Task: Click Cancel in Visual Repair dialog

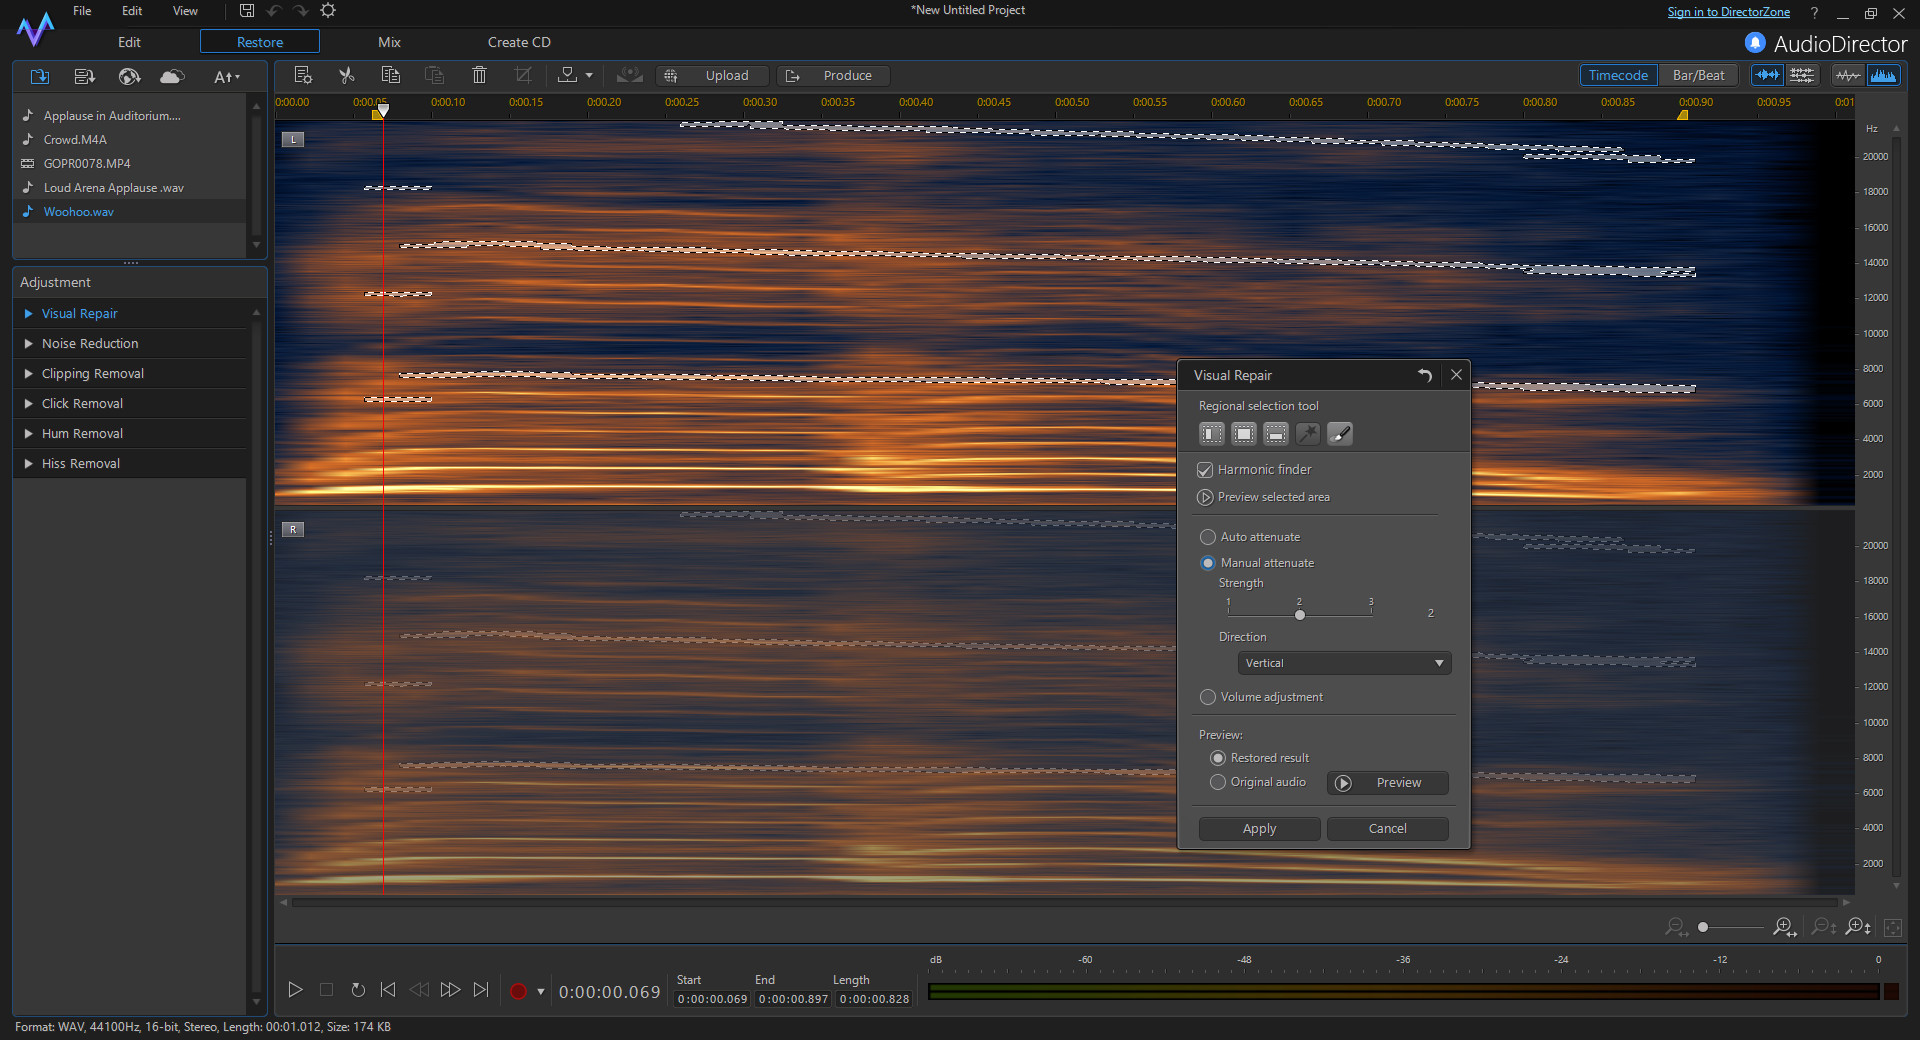Action: (1387, 829)
